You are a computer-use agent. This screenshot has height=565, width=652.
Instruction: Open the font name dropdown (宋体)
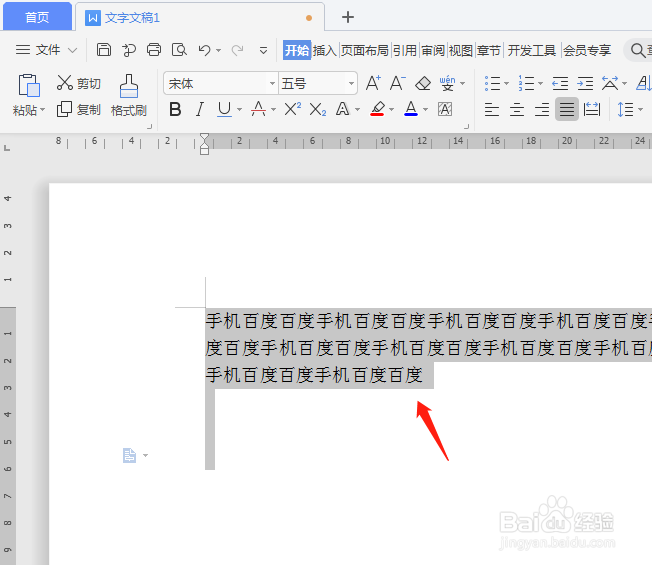[x=272, y=84]
